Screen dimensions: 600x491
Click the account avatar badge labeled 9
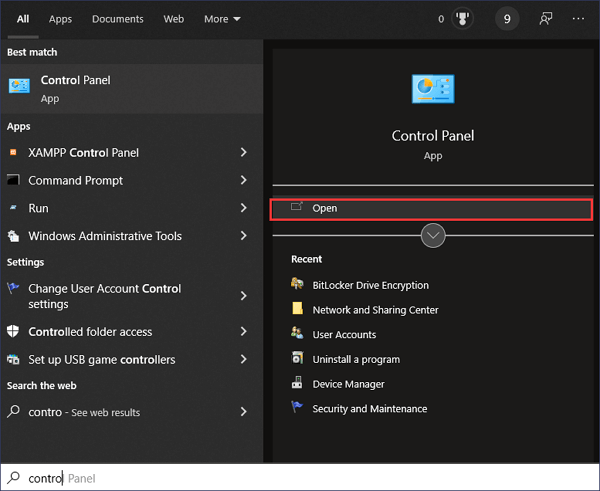pos(507,19)
